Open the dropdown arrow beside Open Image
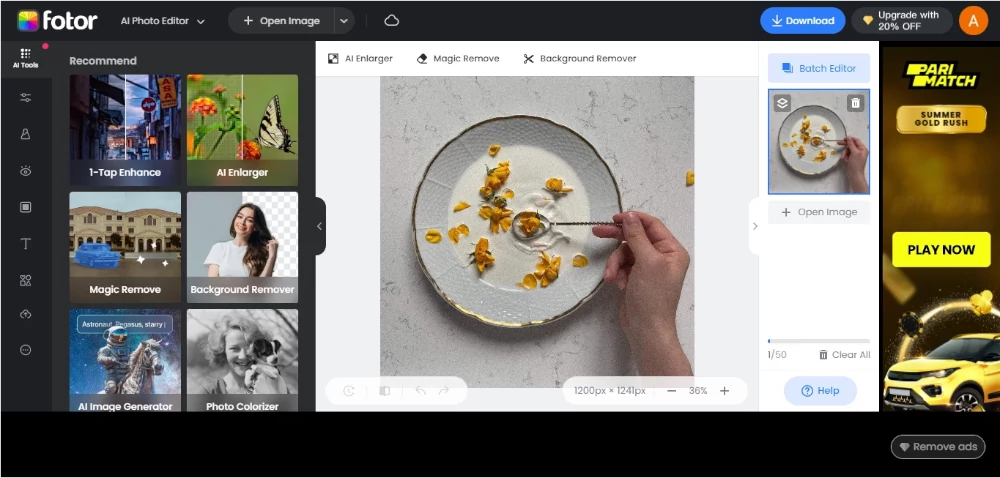 [x=344, y=21]
